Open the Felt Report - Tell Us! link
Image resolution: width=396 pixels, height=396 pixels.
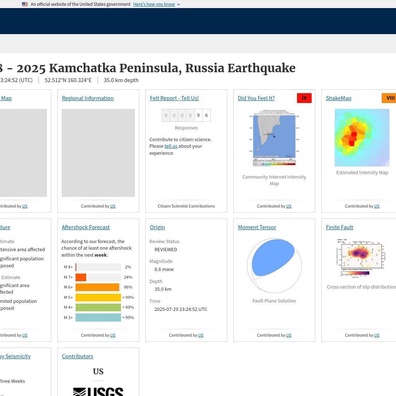(x=174, y=98)
